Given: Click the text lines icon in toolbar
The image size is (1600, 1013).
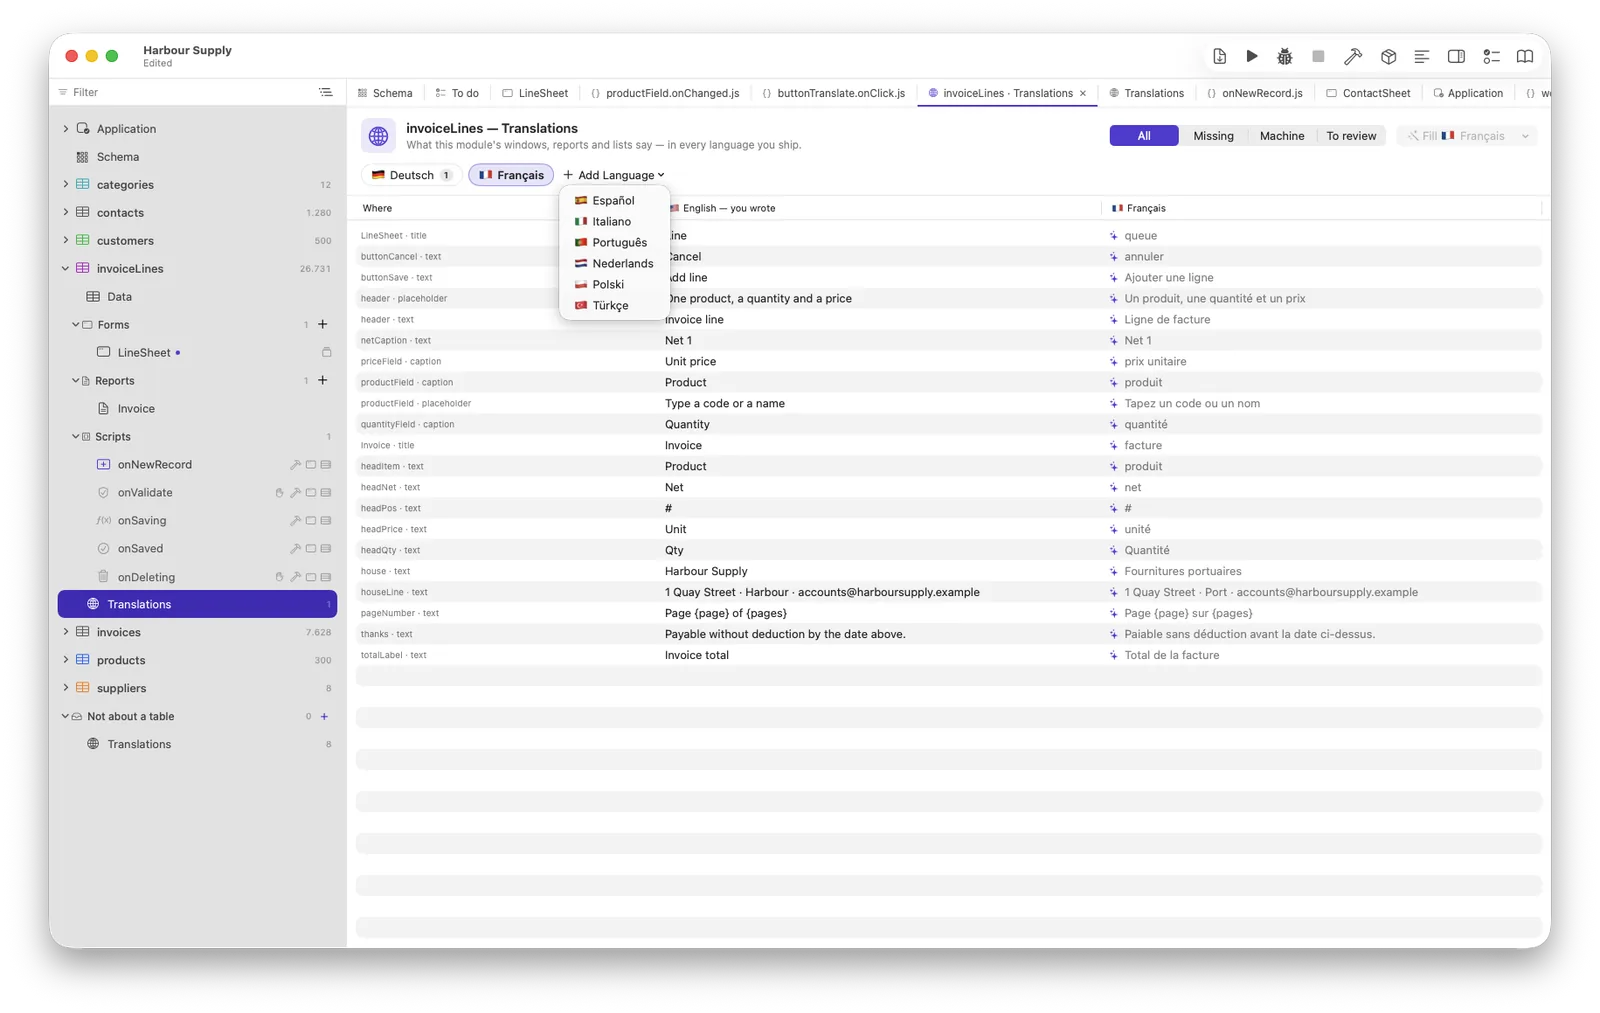Looking at the screenshot, I should [1421, 56].
